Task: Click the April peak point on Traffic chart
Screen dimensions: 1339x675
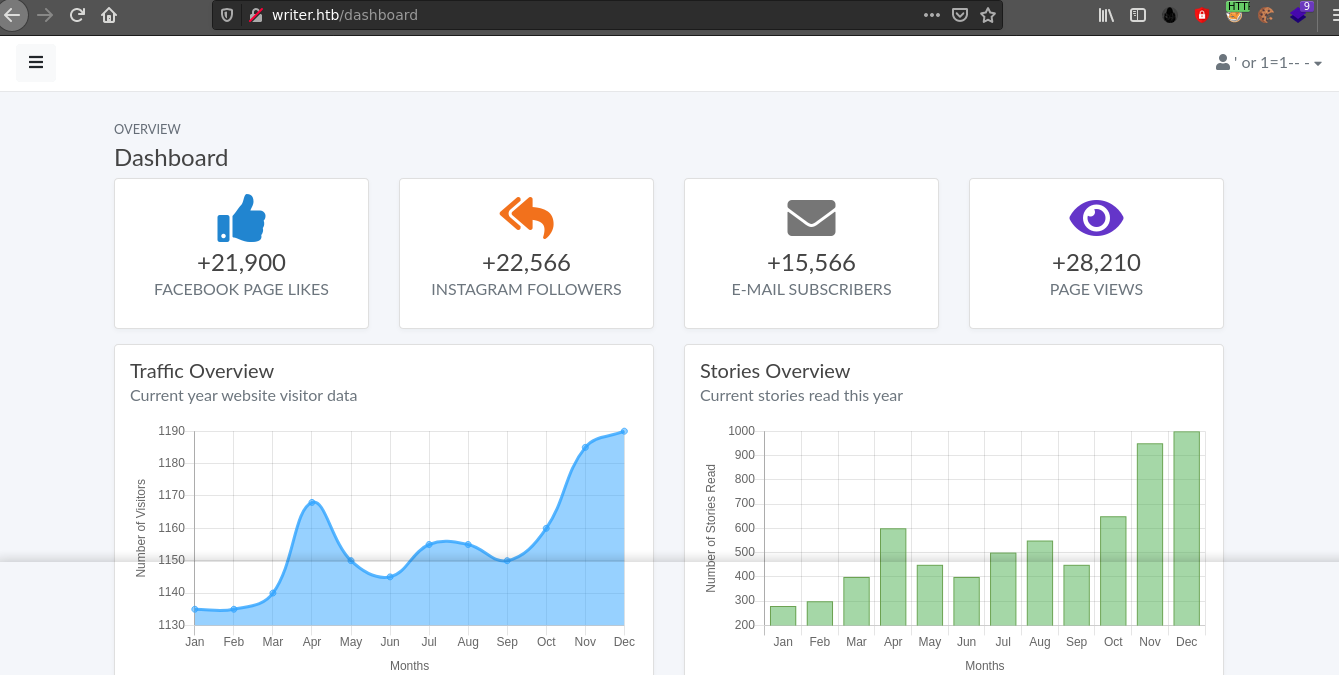Action: coord(312,502)
